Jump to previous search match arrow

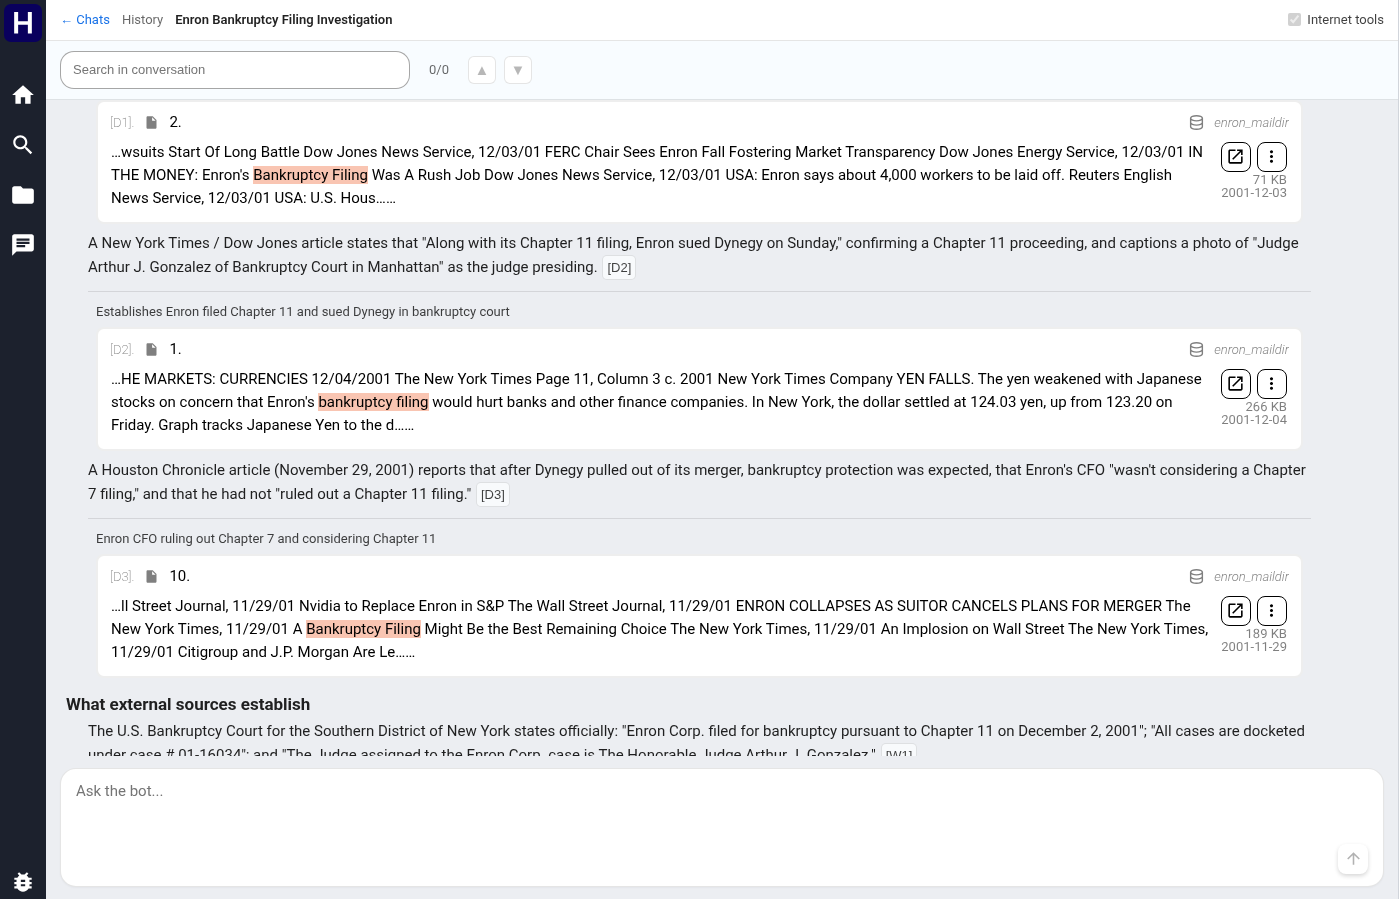(482, 70)
